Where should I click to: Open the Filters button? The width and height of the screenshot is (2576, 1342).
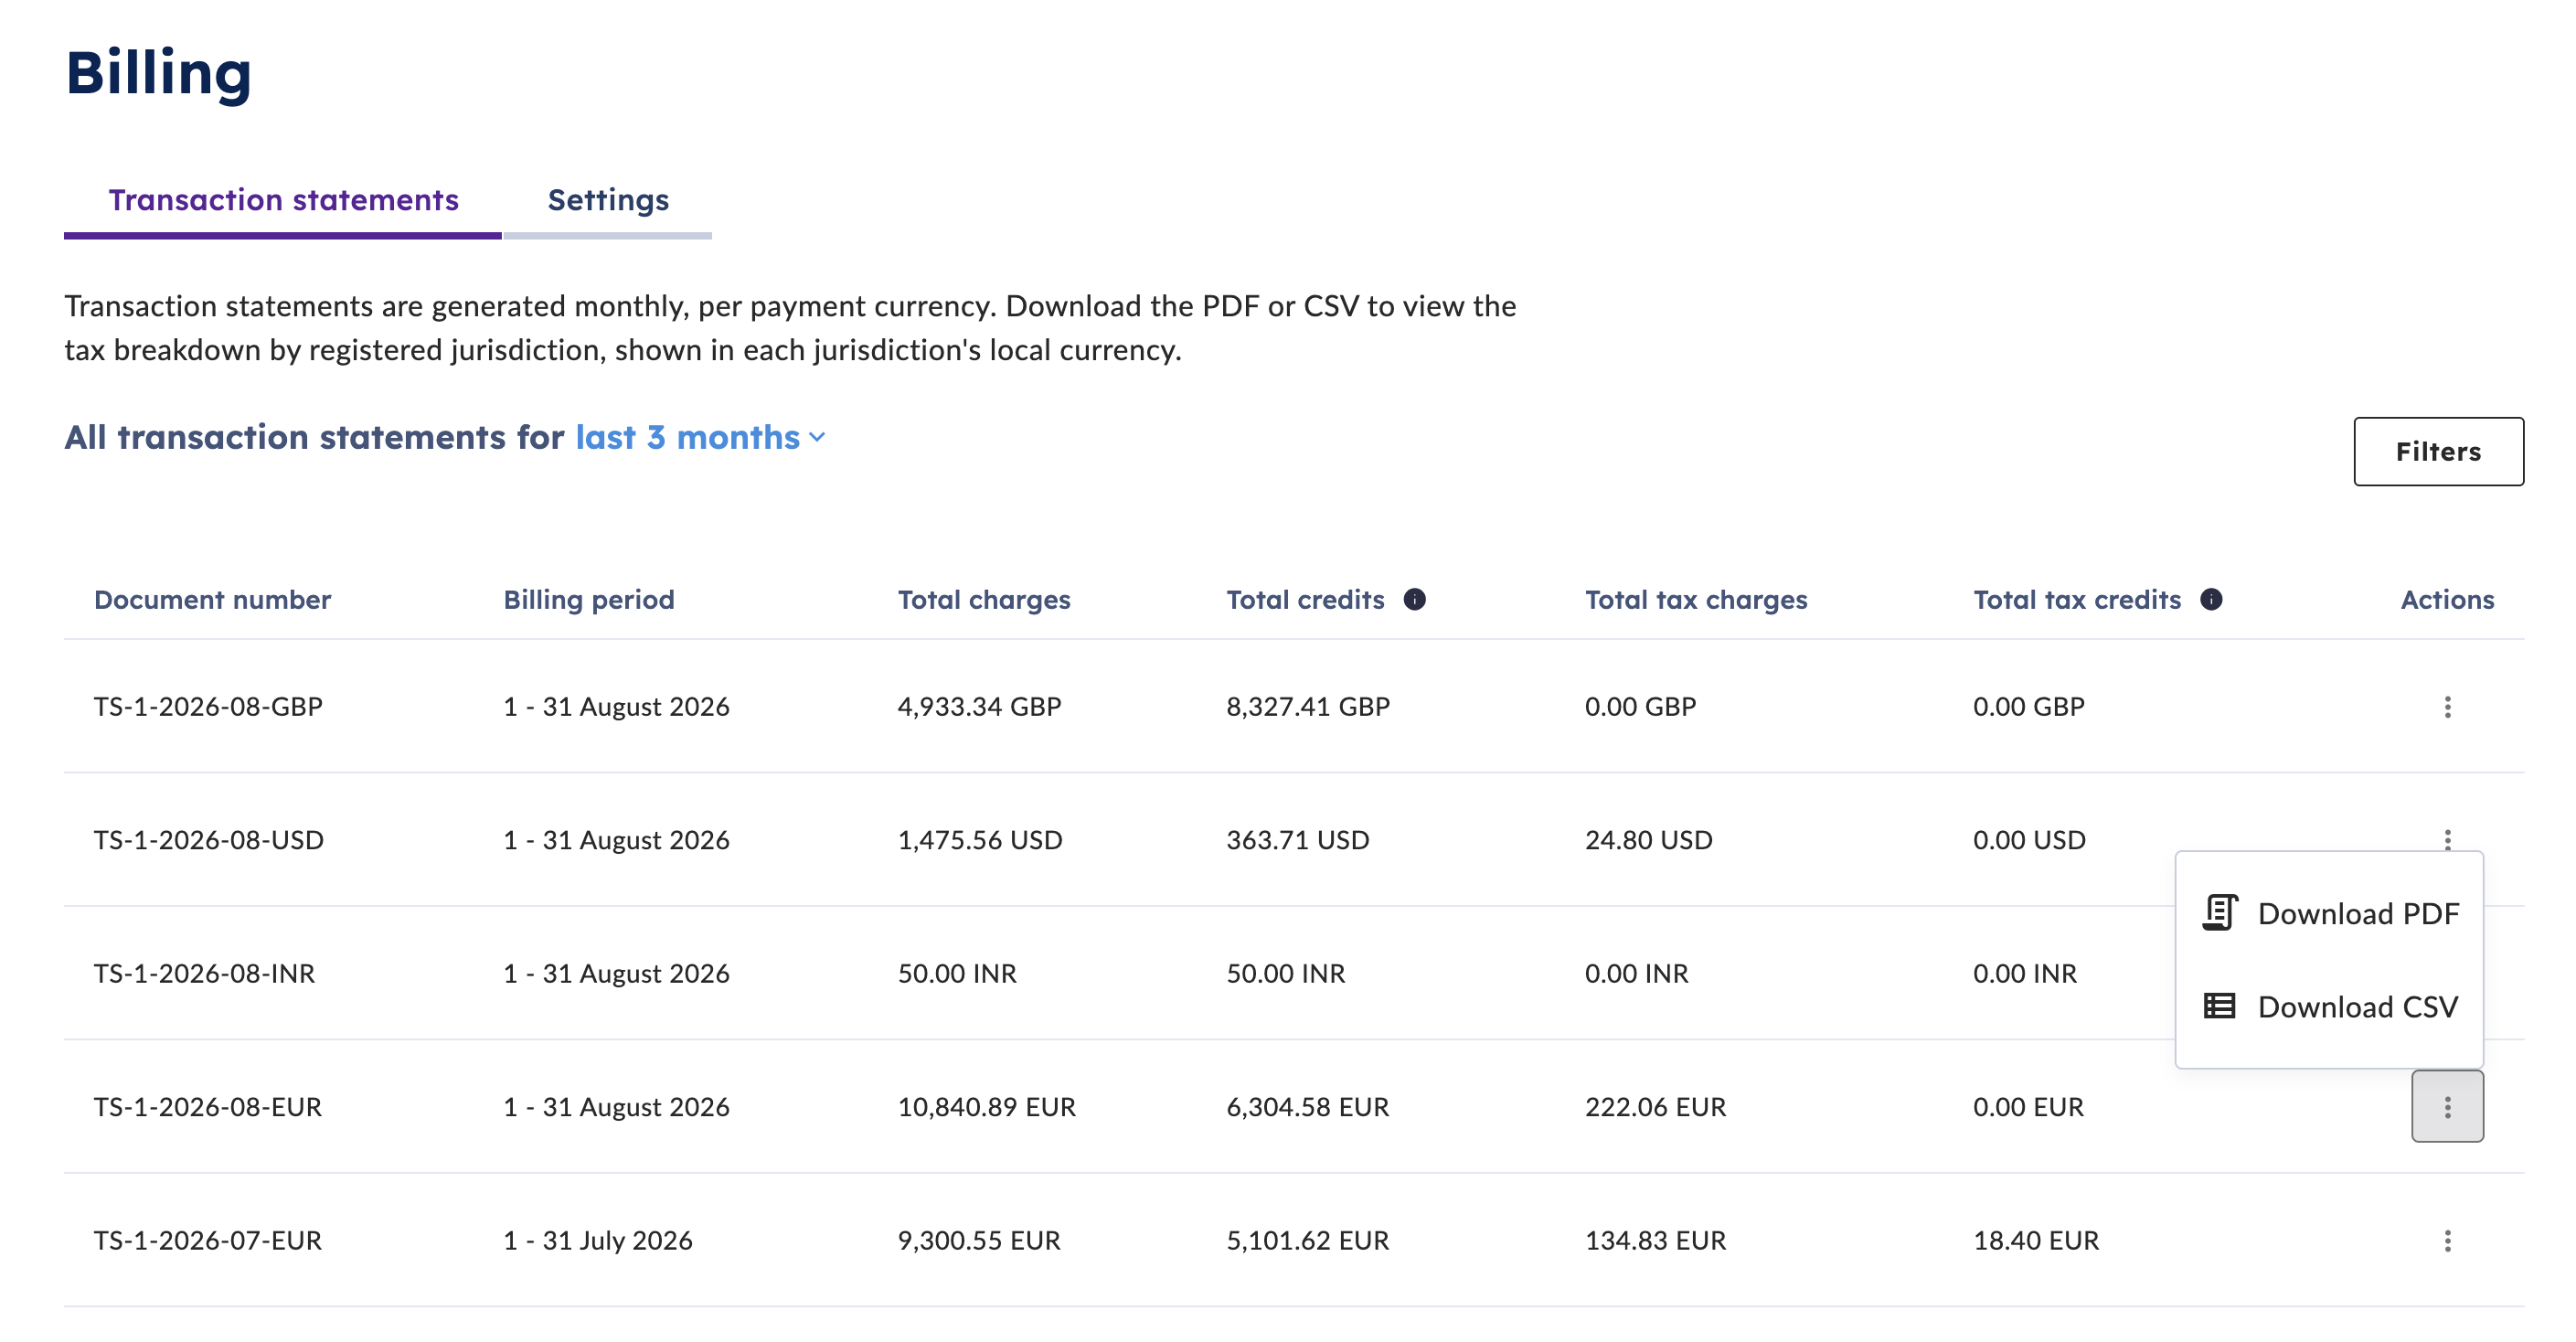click(x=2438, y=452)
